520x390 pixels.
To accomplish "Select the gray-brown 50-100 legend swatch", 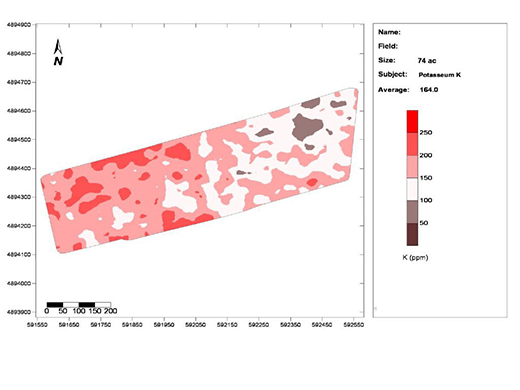I will pos(412,212).
